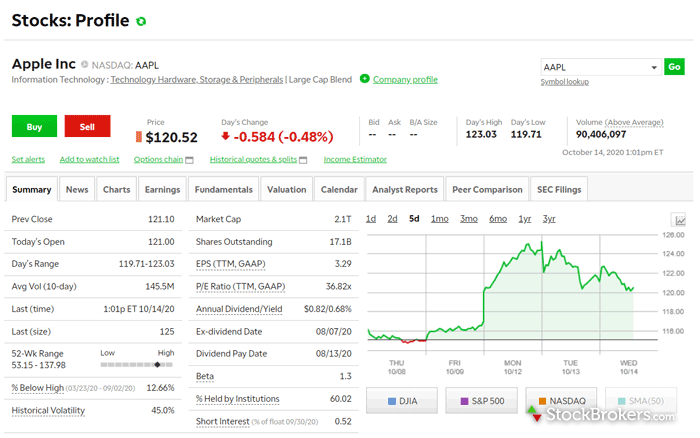Click the red down arrow in Day's Change

227,136
